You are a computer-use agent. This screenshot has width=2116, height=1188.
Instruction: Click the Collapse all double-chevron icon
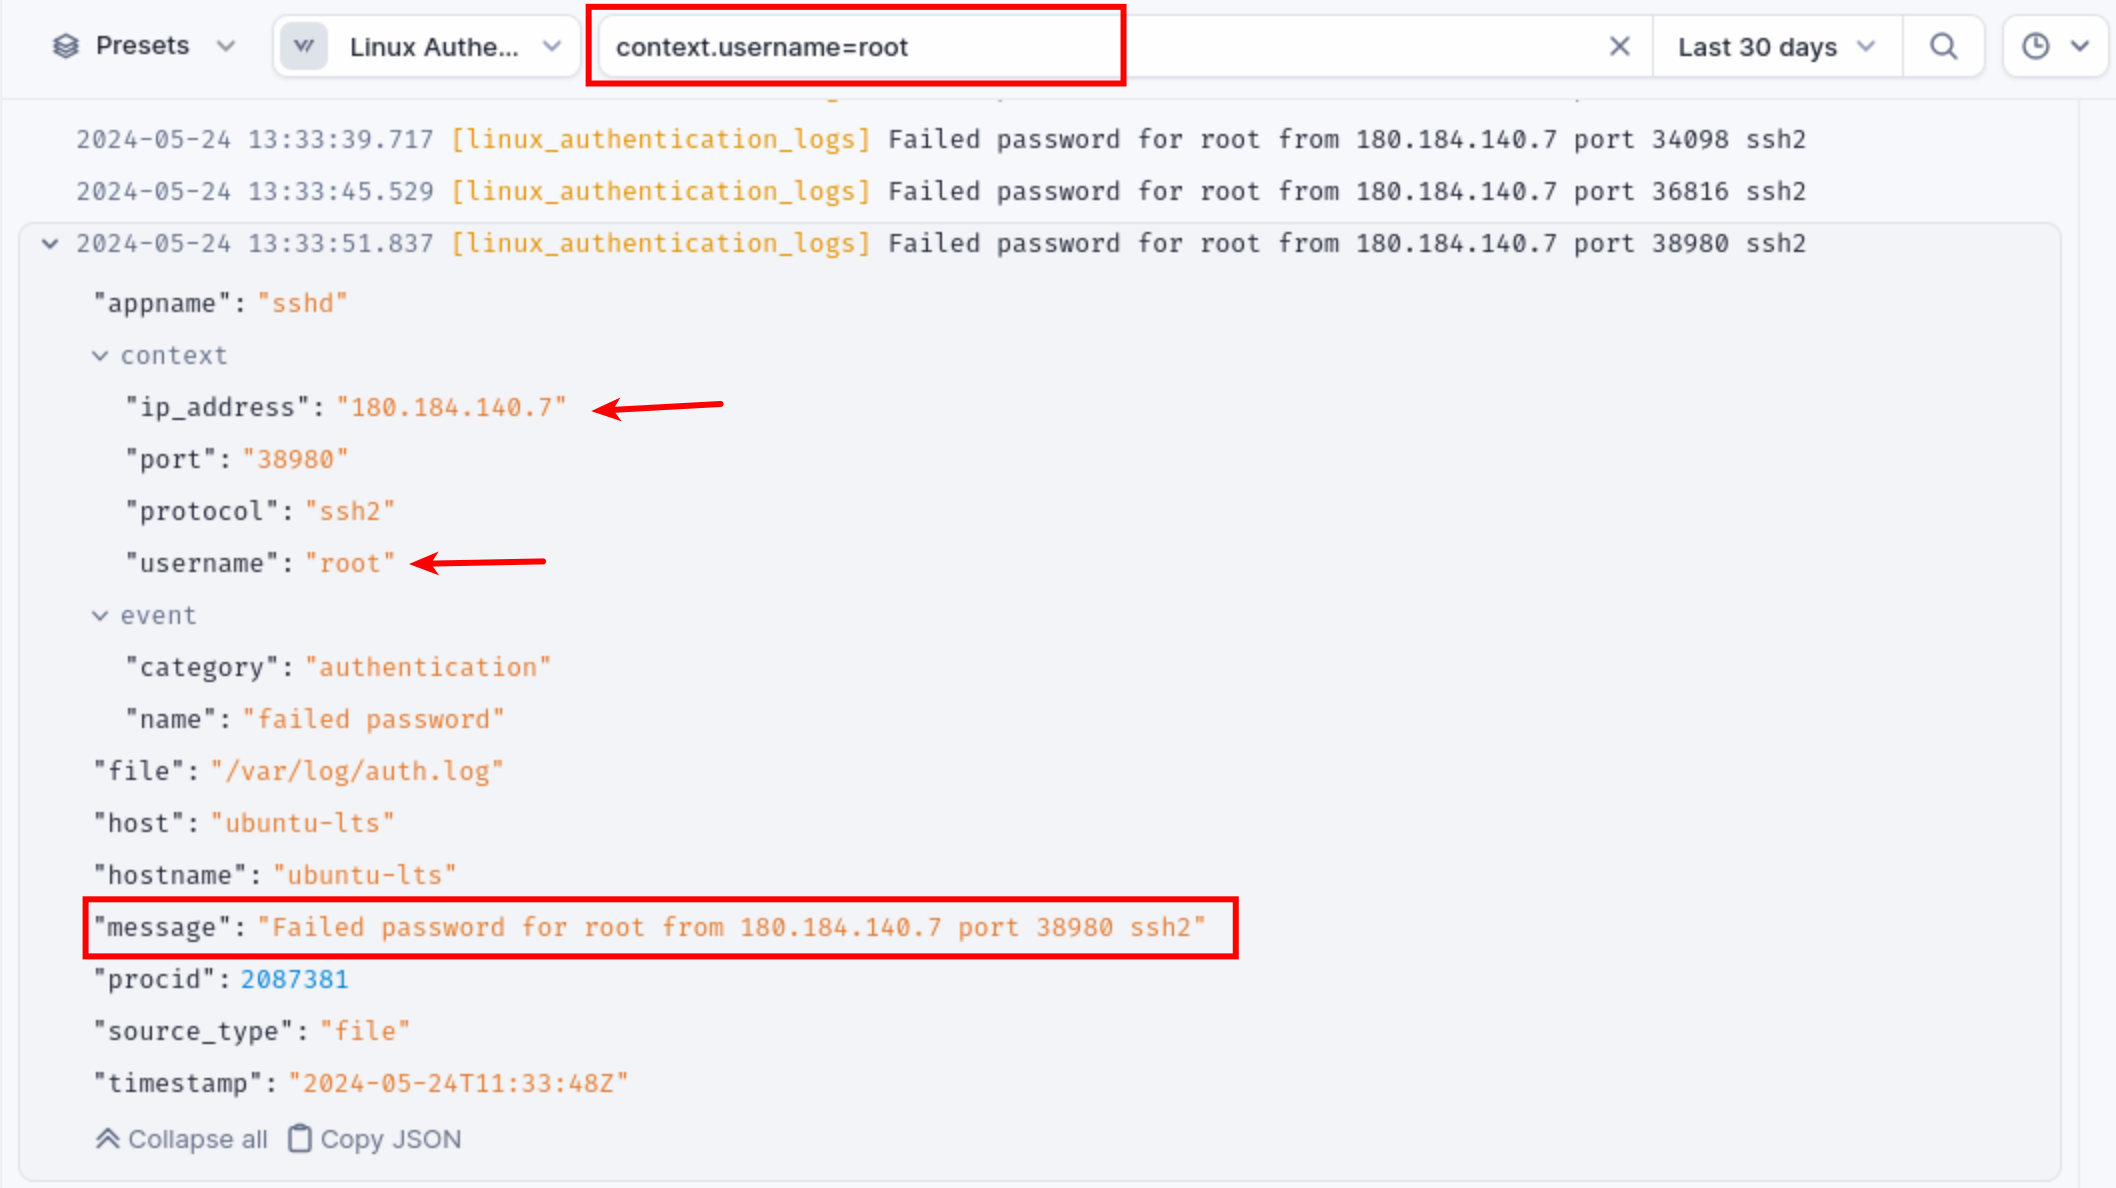pyautogui.click(x=107, y=1139)
